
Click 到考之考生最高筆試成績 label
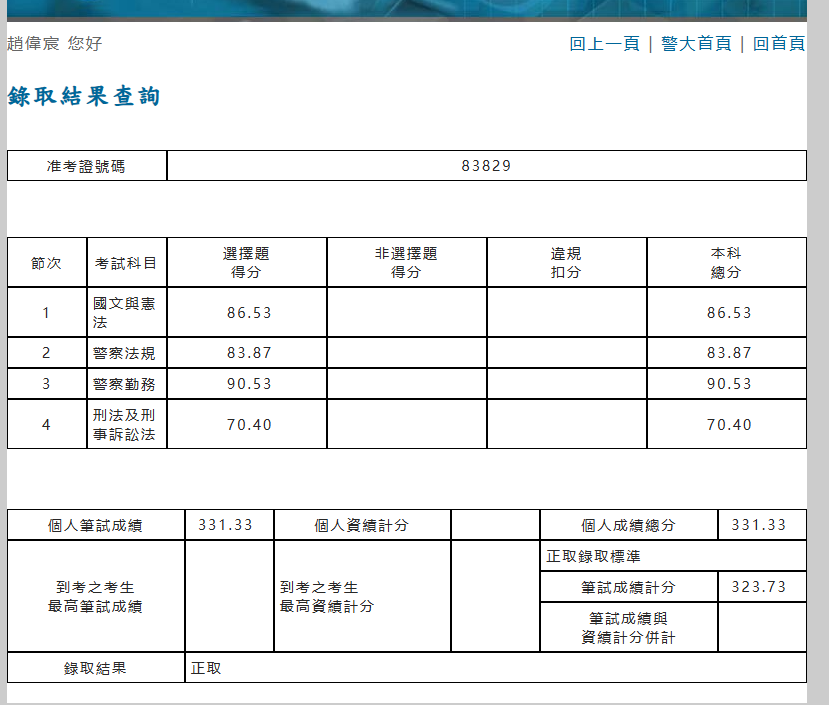[95, 597]
